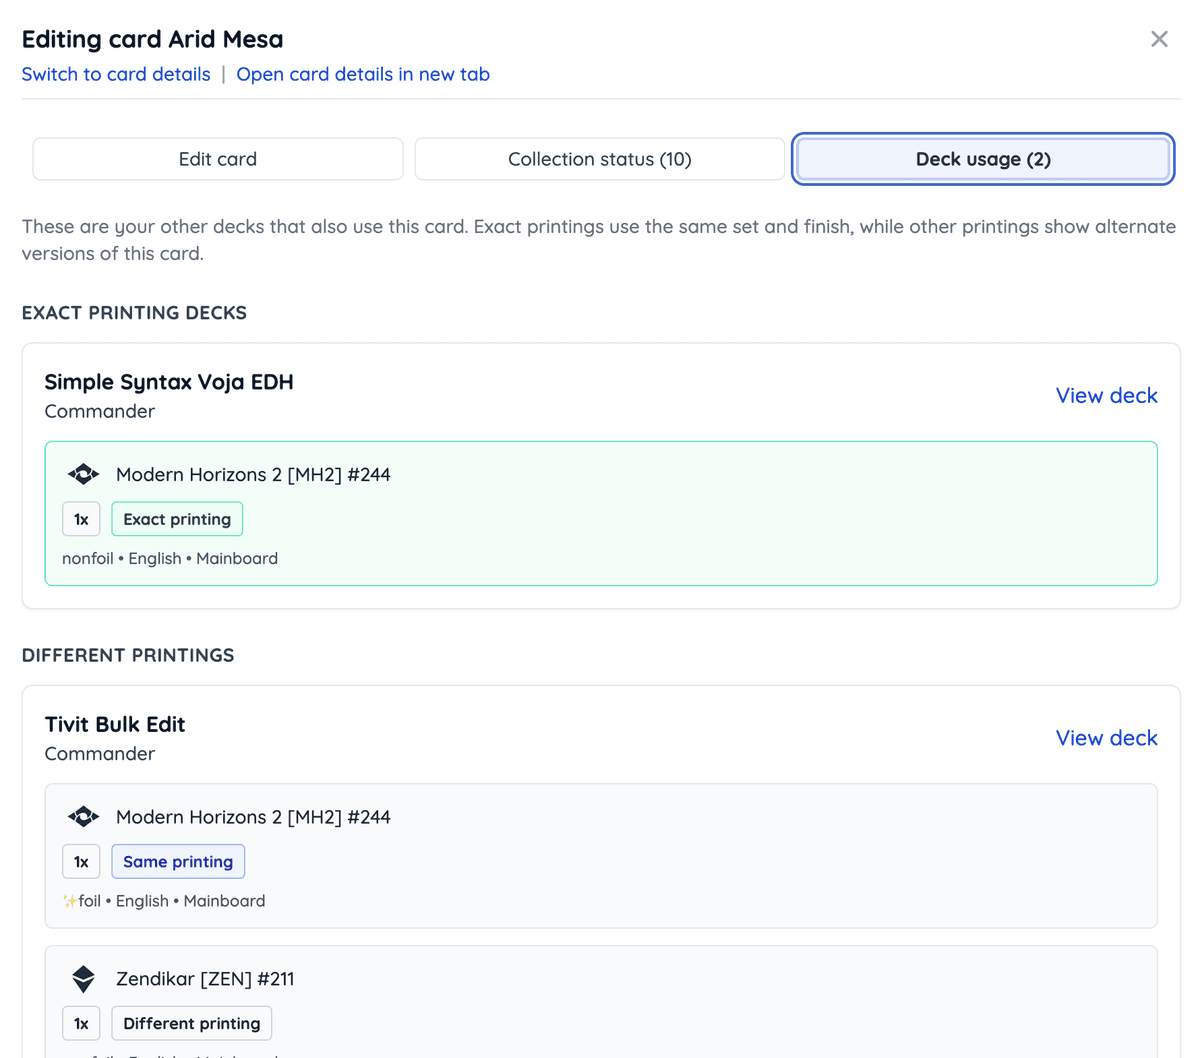The image size is (1200, 1058).
Task: Click 1x quantity badge for Zendikar printing
Action: coord(81,1023)
